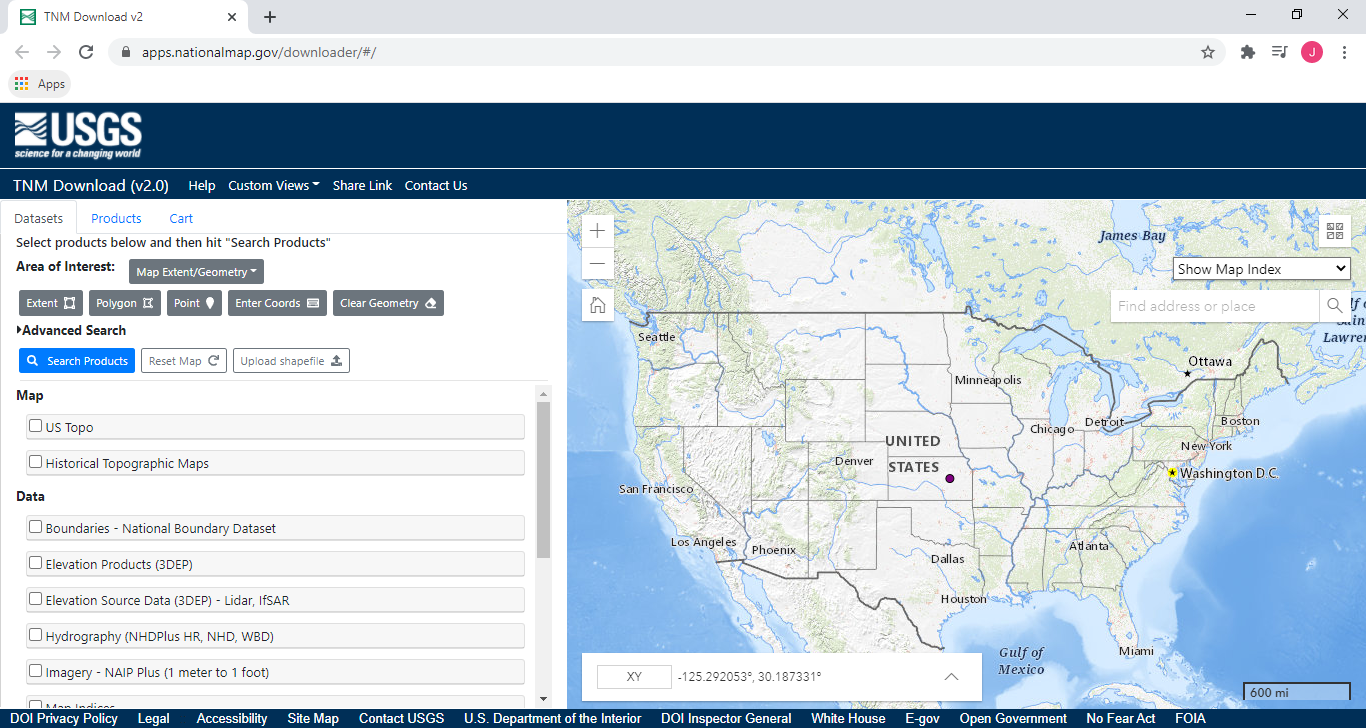The image size is (1366, 728).
Task: Open the browser extensions menu
Action: click(x=1248, y=52)
